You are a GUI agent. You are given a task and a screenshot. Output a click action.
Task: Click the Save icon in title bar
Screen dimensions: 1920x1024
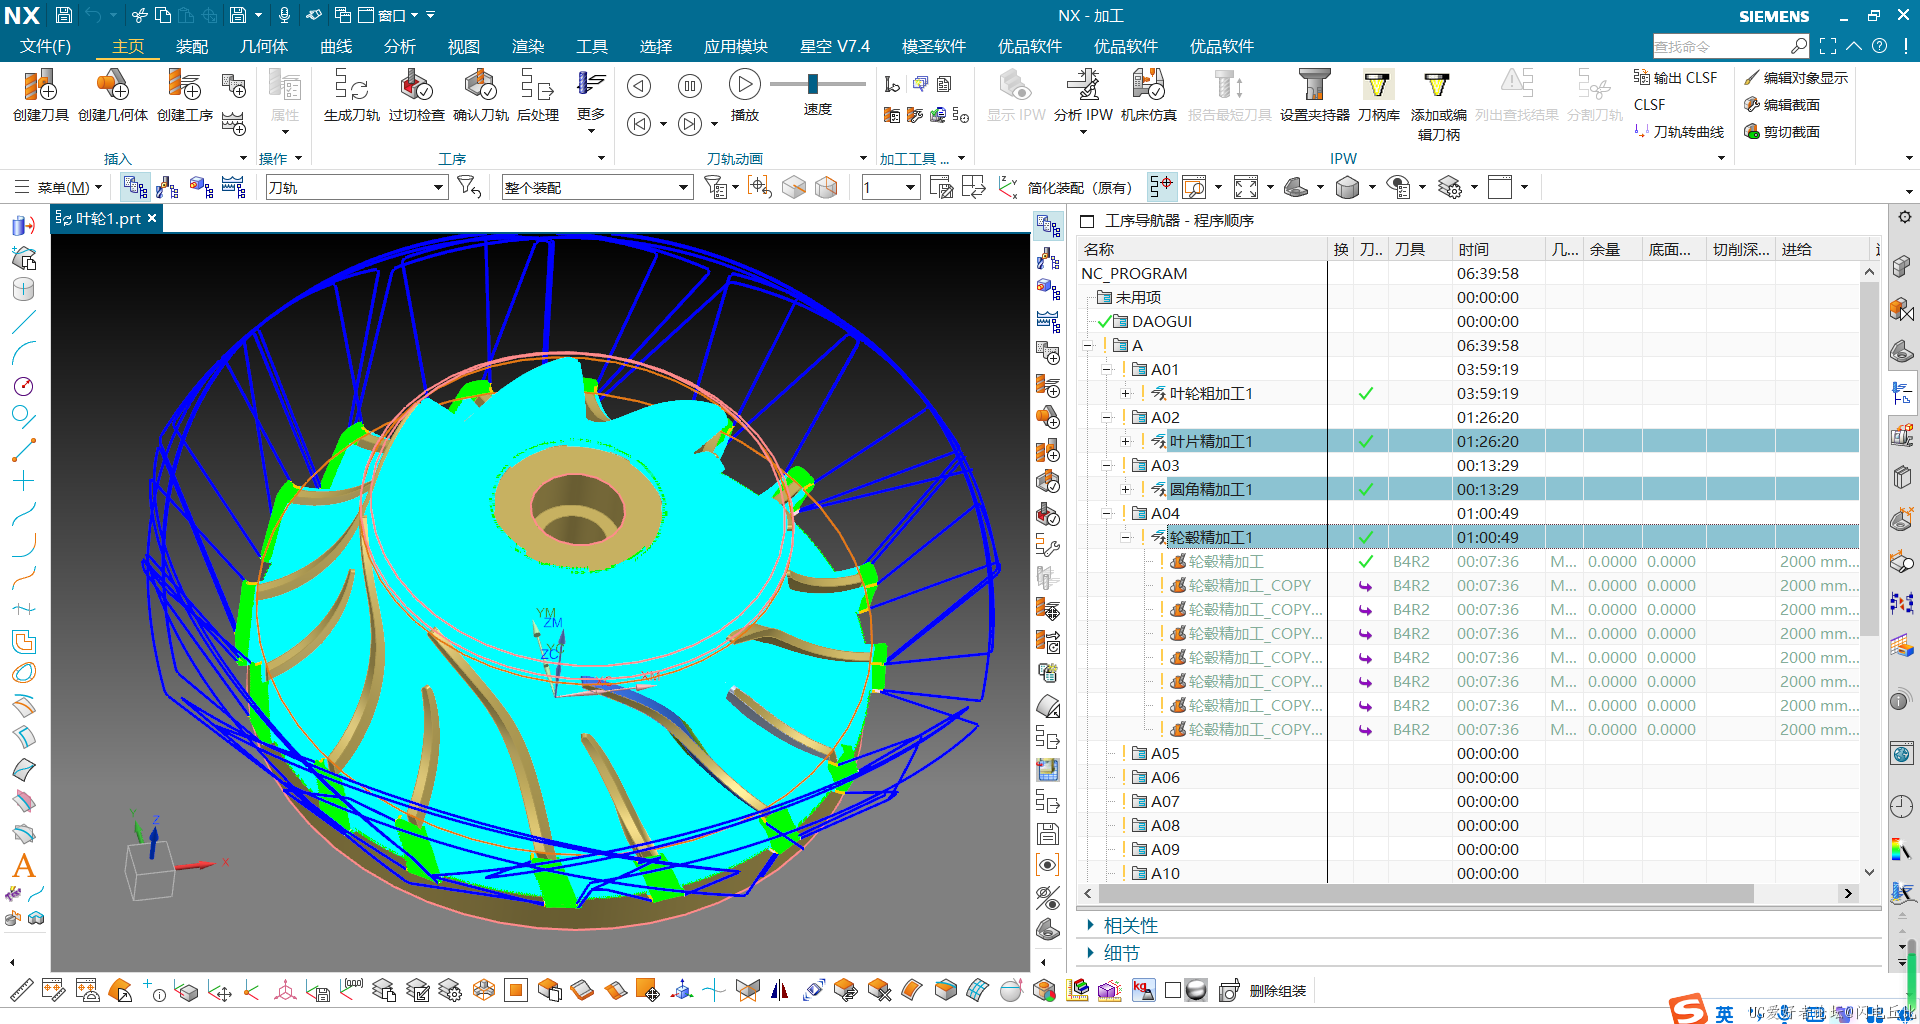(63, 15)
